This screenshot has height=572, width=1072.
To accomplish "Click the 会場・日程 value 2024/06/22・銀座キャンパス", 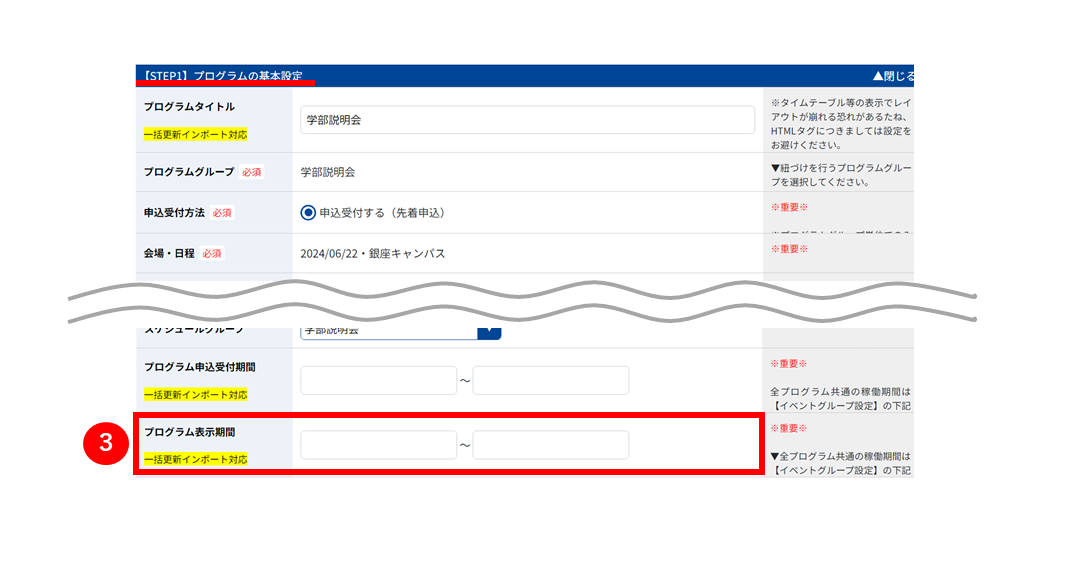I will point(373,254).
